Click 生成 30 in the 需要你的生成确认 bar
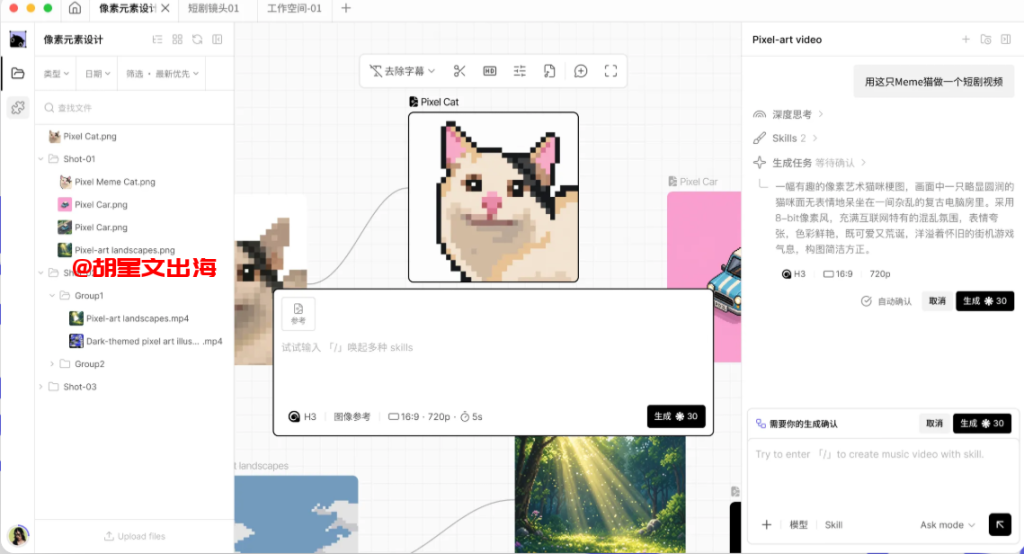The width and height of the screenshot is (1024, 554). (982, 423)
